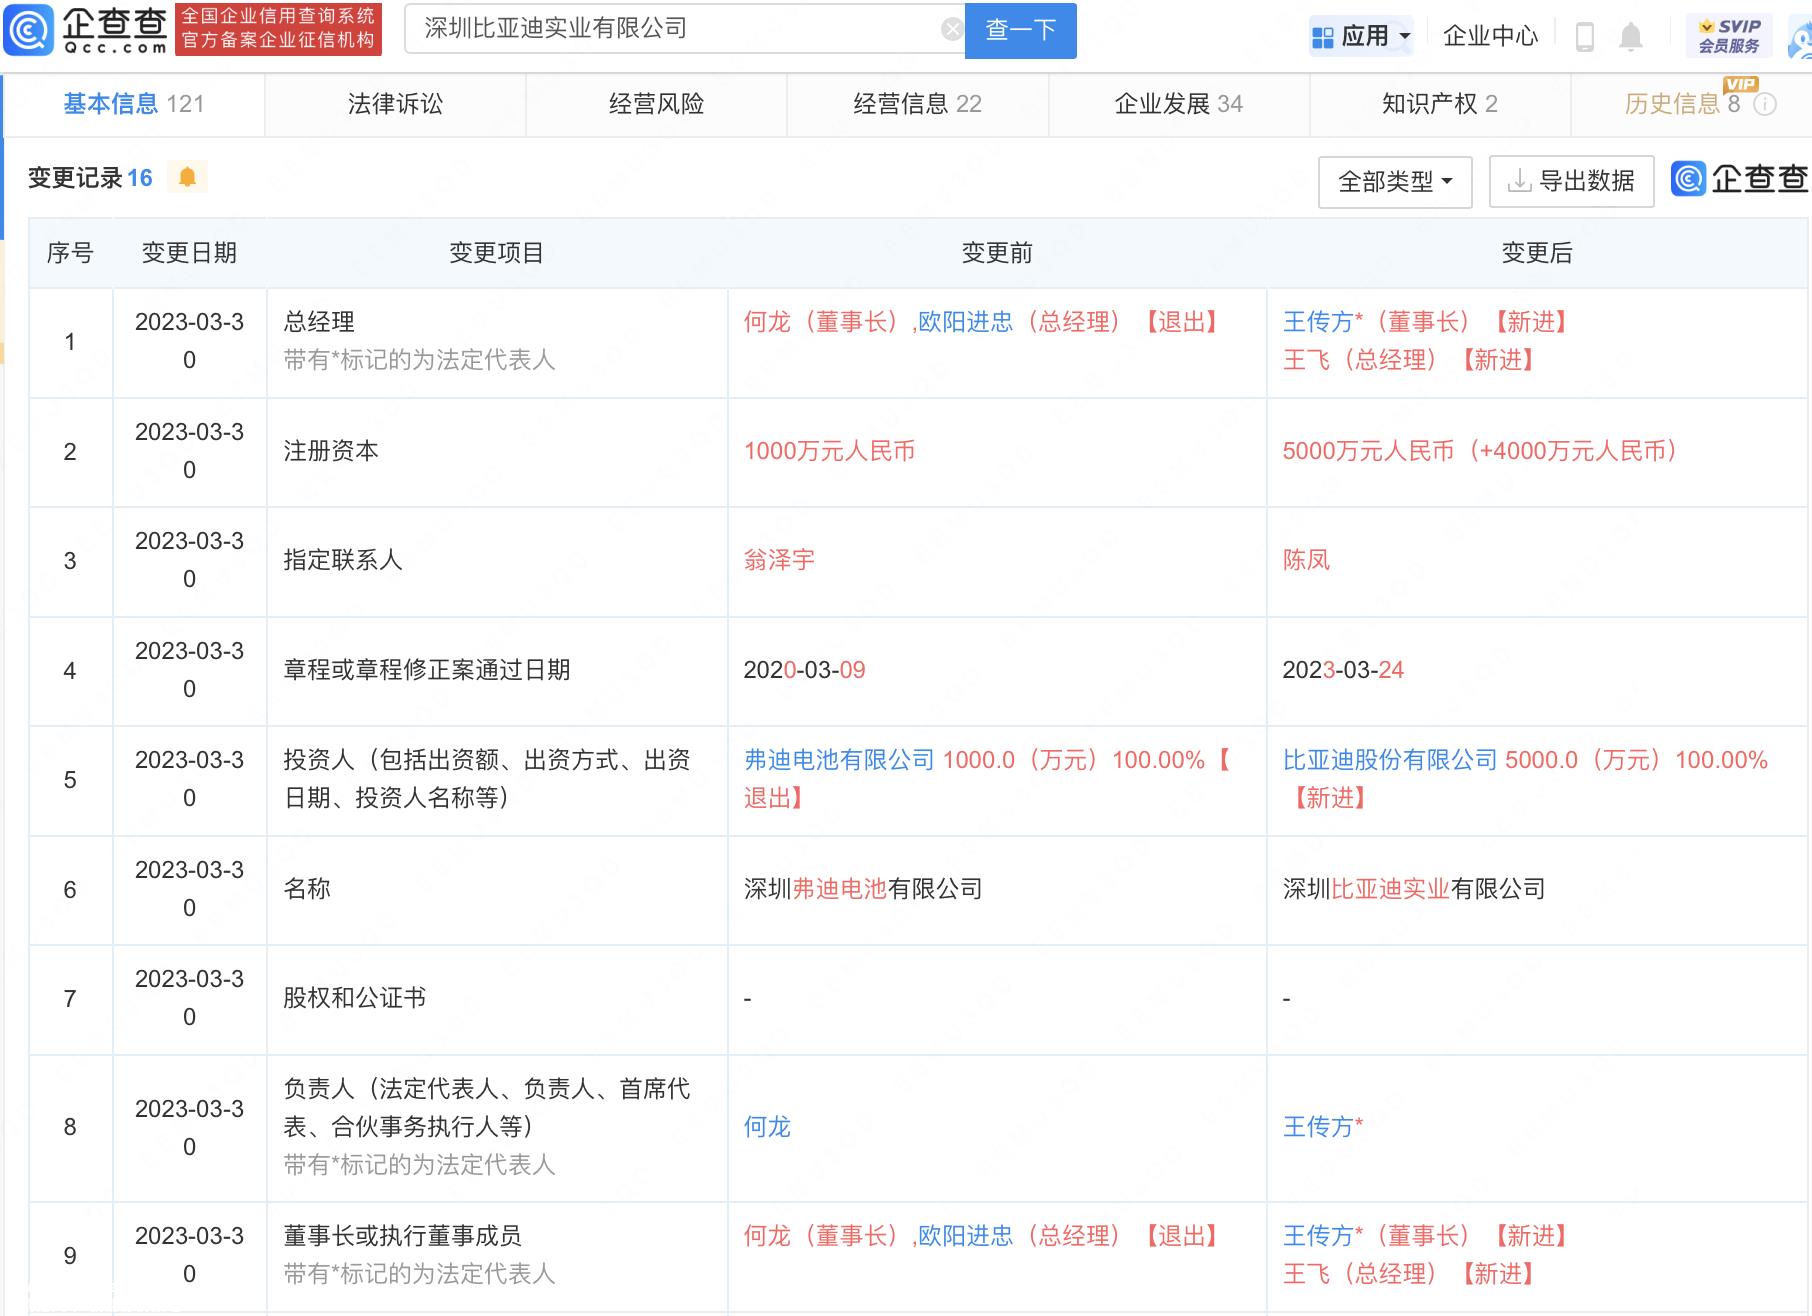The width and height of the screenshot is (1812, 1316).
Task: Click the 查一下 search button
Action: (1021, 30)
